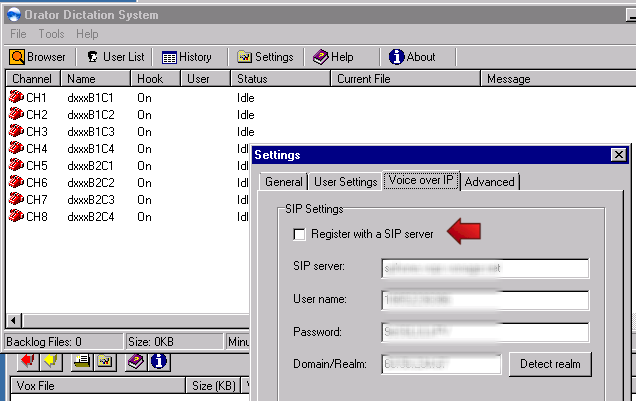The image size is (636, 401).
Task: Click the blue info icon in lower toolbar
Action: (159, 361)
